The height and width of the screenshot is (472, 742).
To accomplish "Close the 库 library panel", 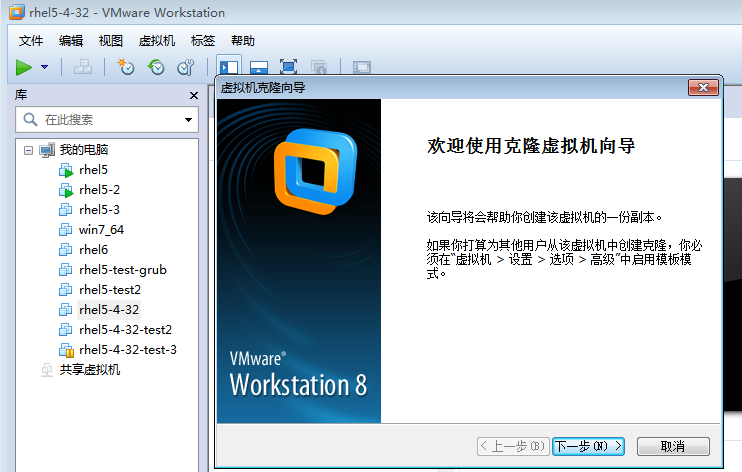I will pyautogui.click(x=194, y=96).
